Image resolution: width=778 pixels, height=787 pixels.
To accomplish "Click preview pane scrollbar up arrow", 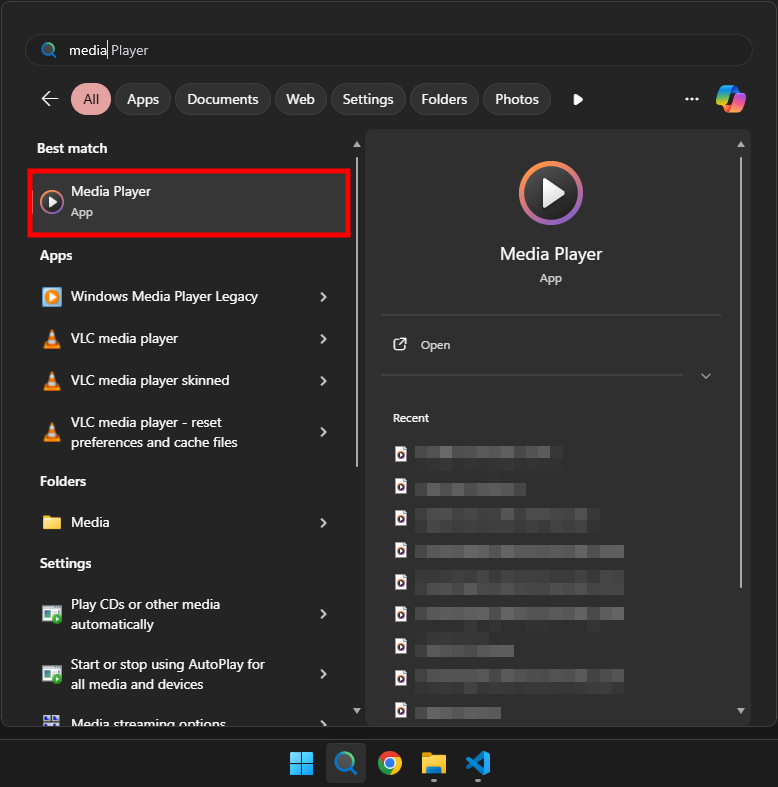I will pos(741,145).
